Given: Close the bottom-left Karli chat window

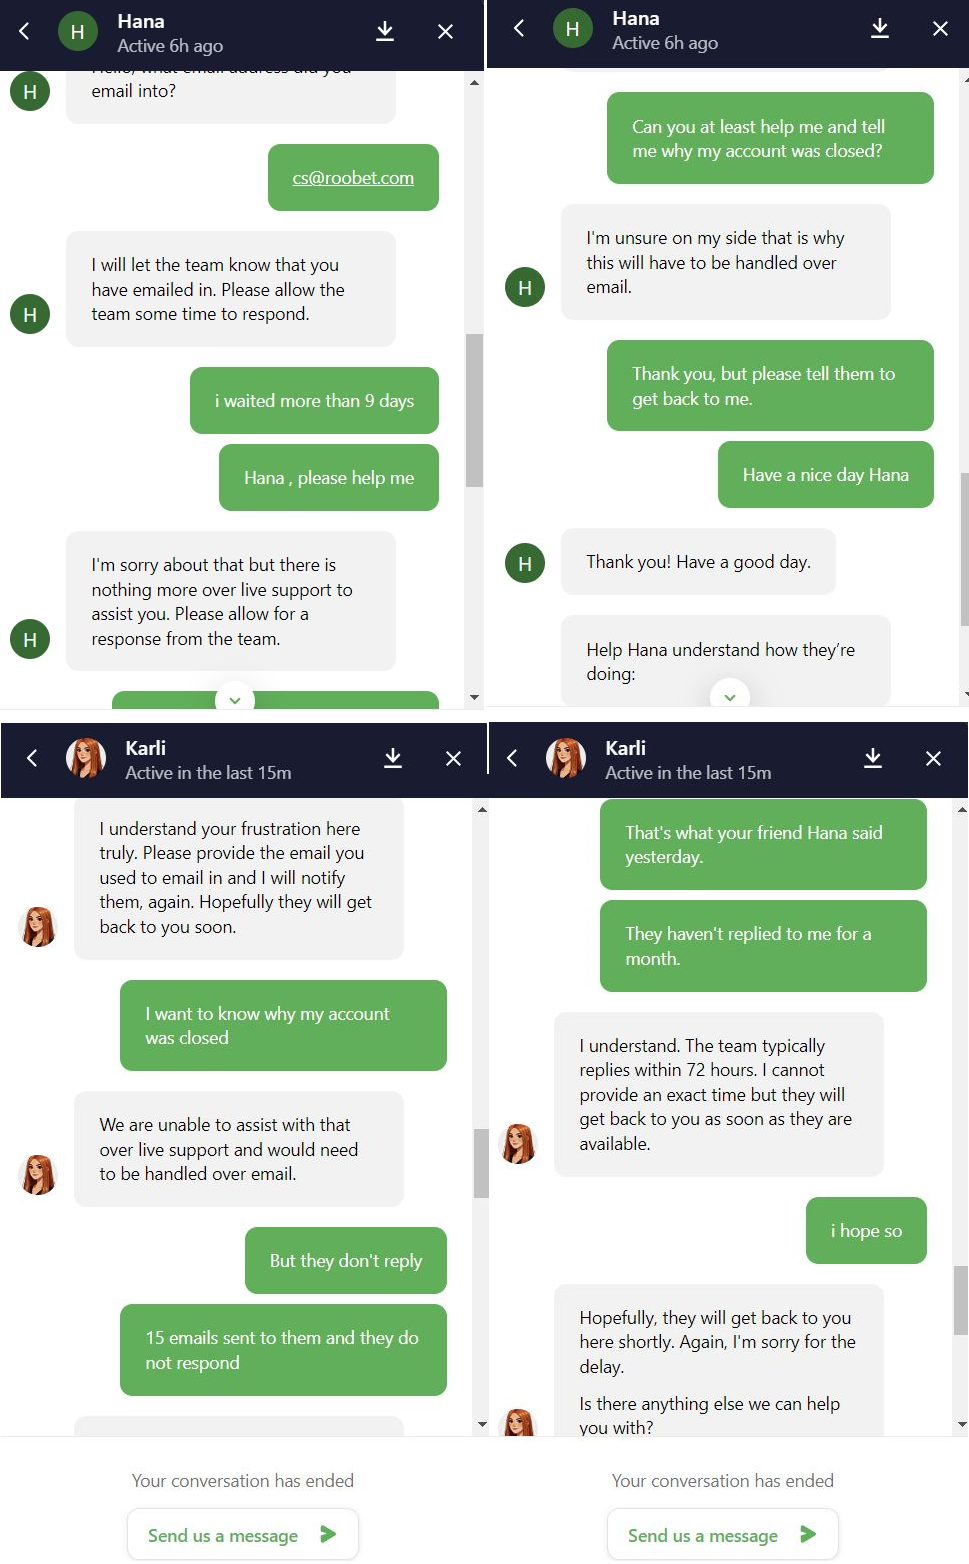Looking at the screenshot, I should point(453,758).
